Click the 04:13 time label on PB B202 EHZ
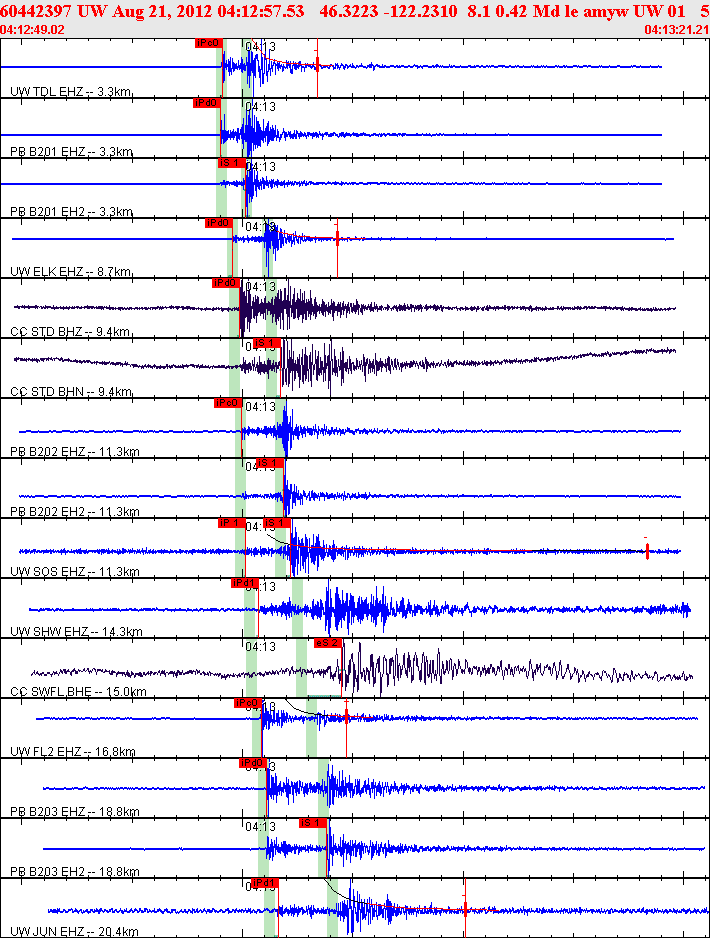710x938 pixels. click(x=261, y=407)
